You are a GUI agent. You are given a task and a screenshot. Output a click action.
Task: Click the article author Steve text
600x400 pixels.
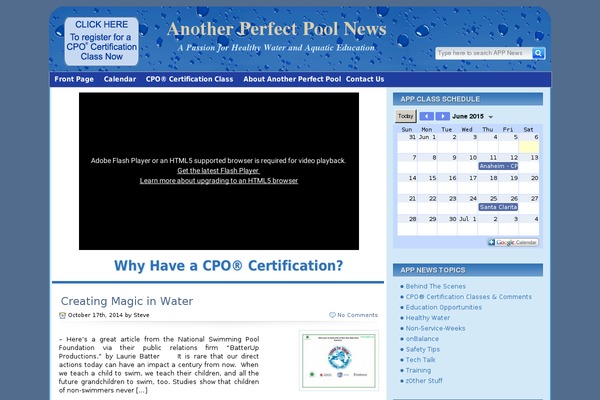pos(141,315)
